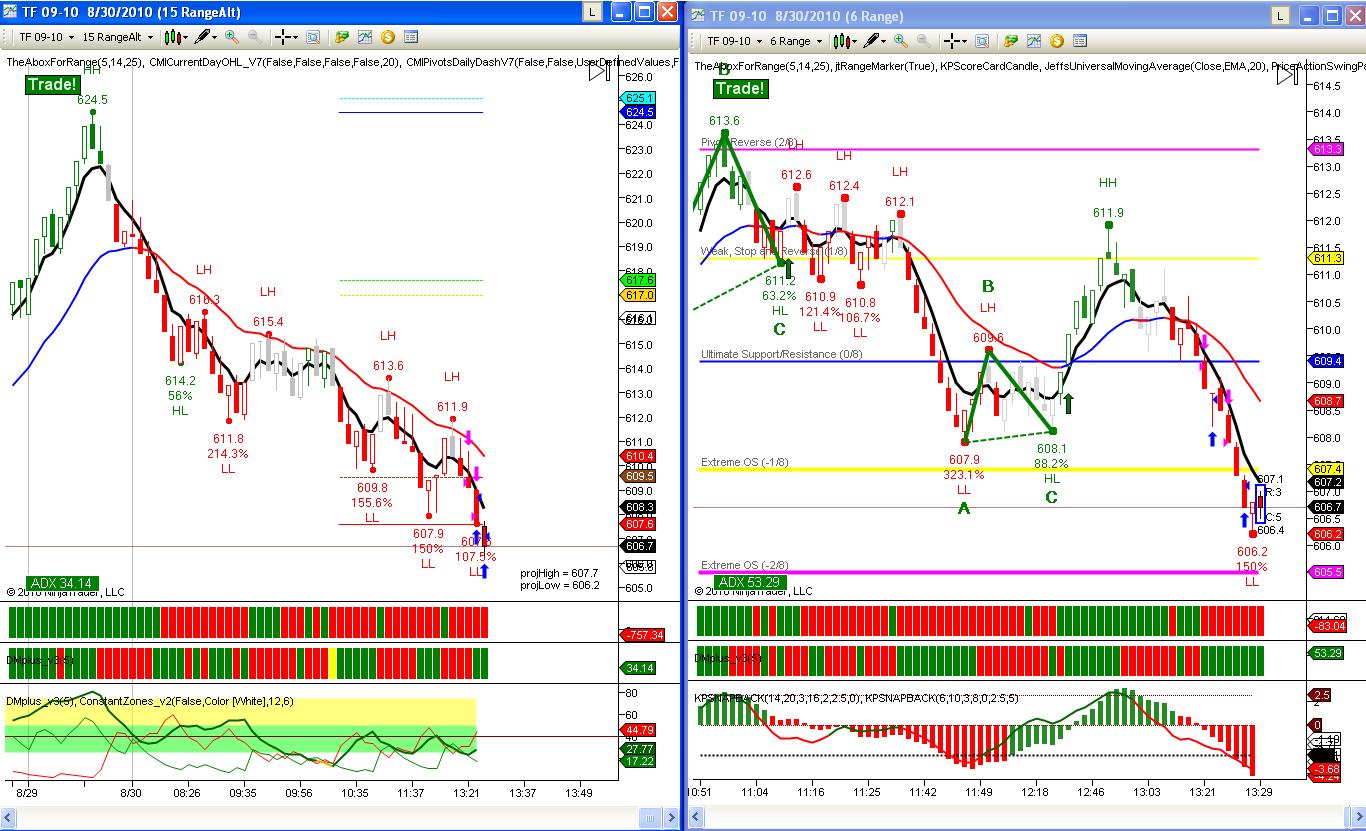Click the 'projHigh = 607.7' text on the left chart
The image size is (1366, 831).
click(x=559, y=573)
